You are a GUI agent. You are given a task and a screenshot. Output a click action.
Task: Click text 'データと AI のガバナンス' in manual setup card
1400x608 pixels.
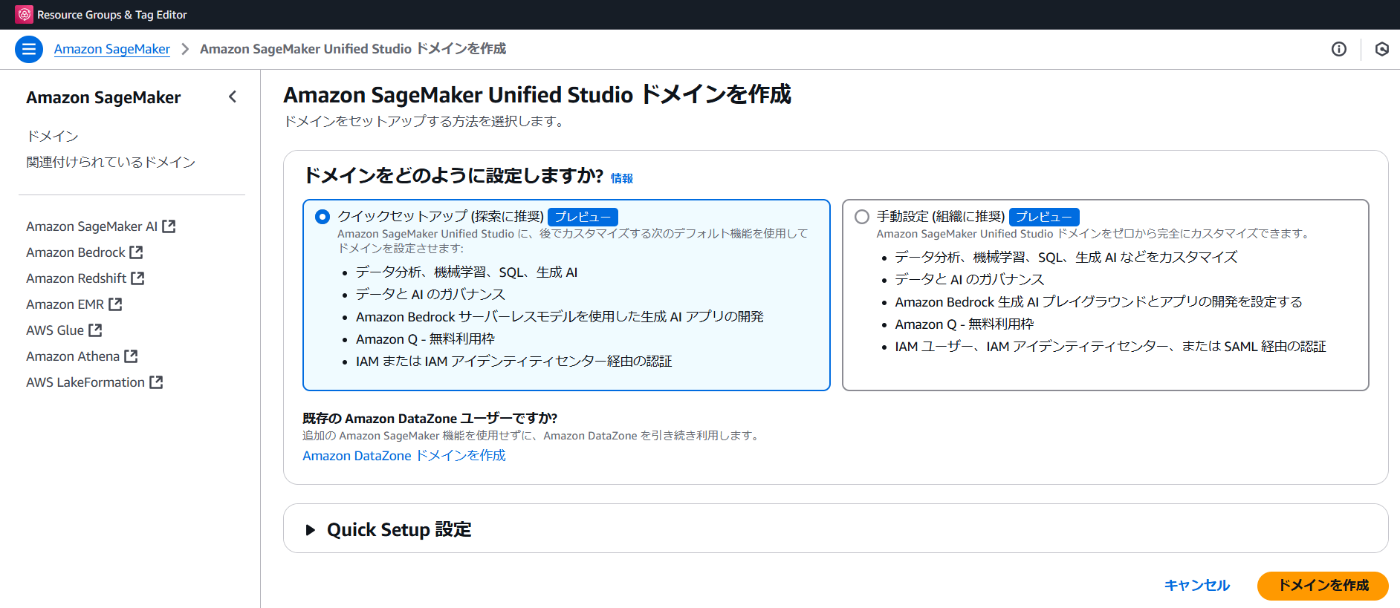[969, 279]
